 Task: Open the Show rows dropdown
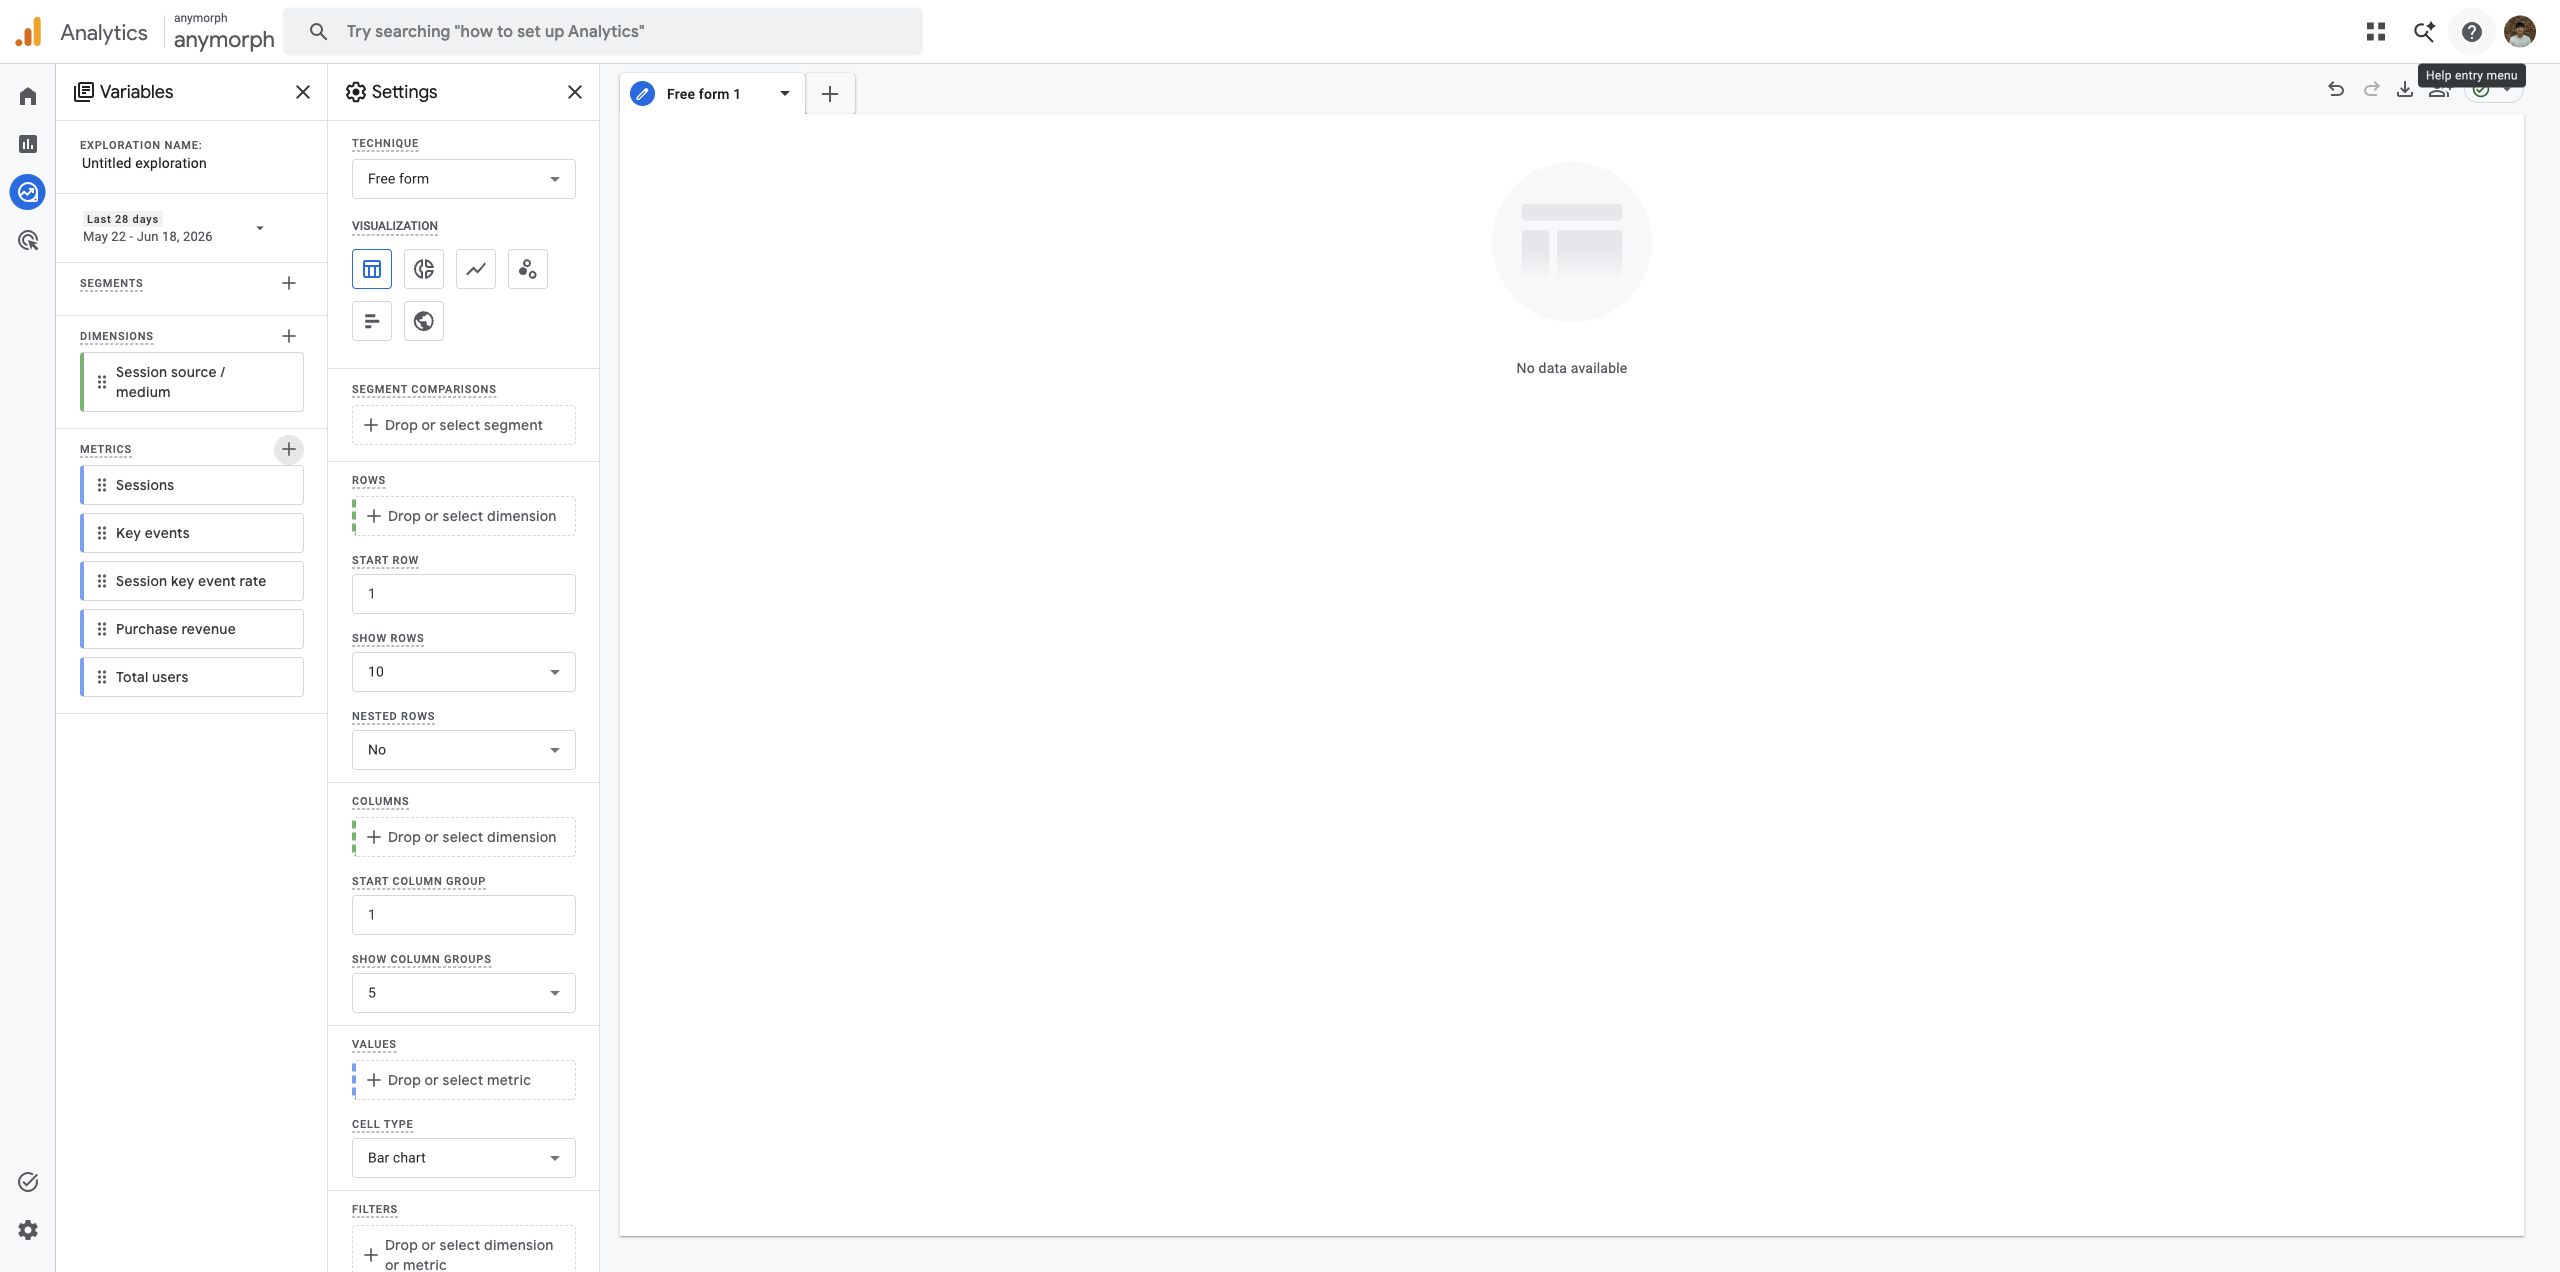pyautogui.click(x=464, y=672)
